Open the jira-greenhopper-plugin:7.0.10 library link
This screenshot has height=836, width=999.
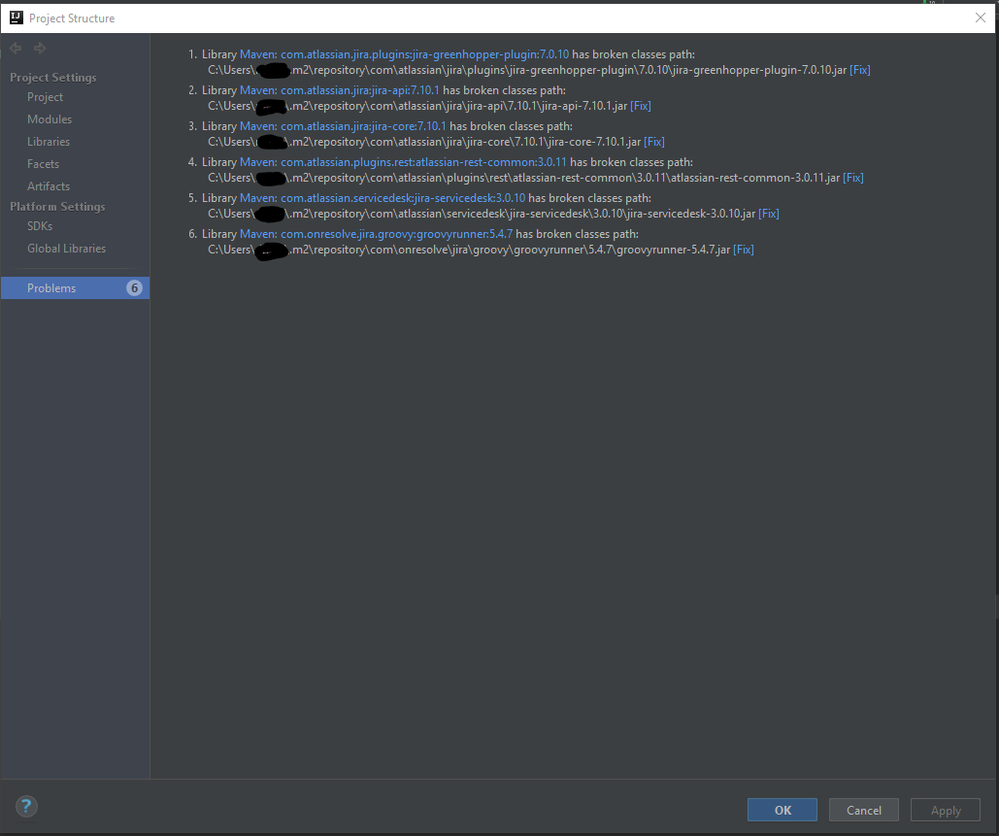click(404, 54)
